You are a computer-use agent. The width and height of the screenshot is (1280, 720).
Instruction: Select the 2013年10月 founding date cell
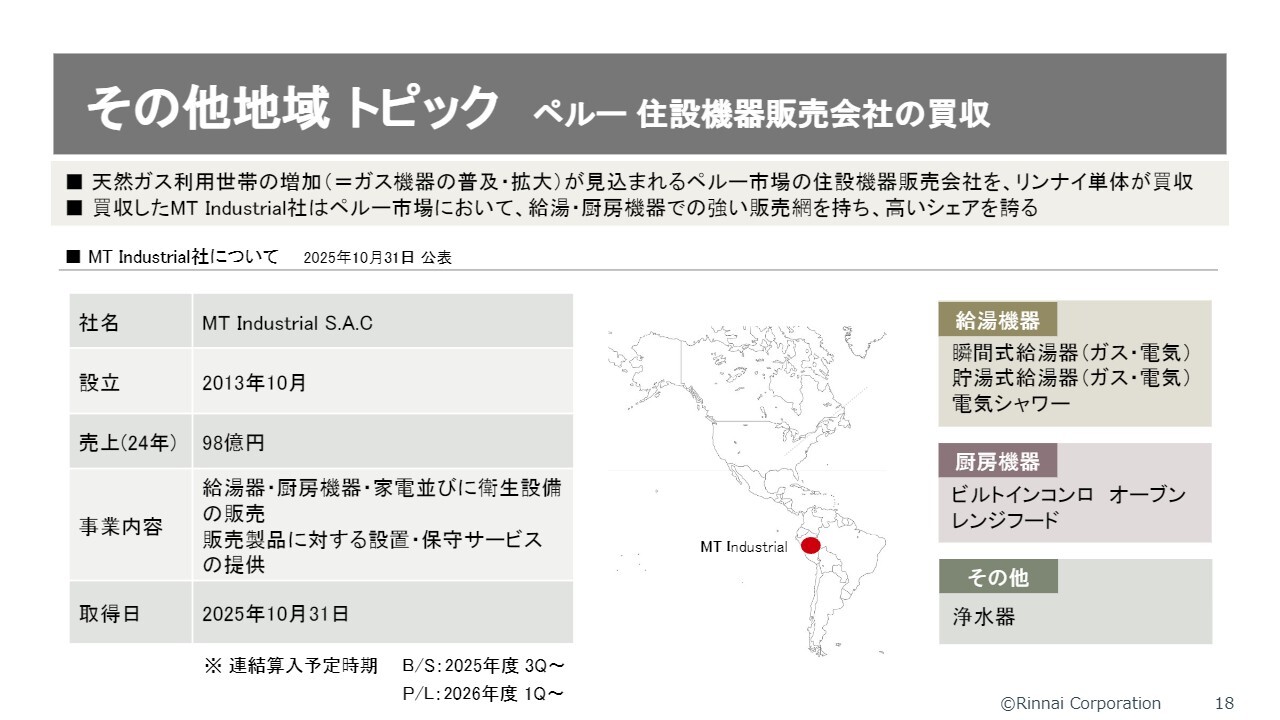click(x=254, y=382)
